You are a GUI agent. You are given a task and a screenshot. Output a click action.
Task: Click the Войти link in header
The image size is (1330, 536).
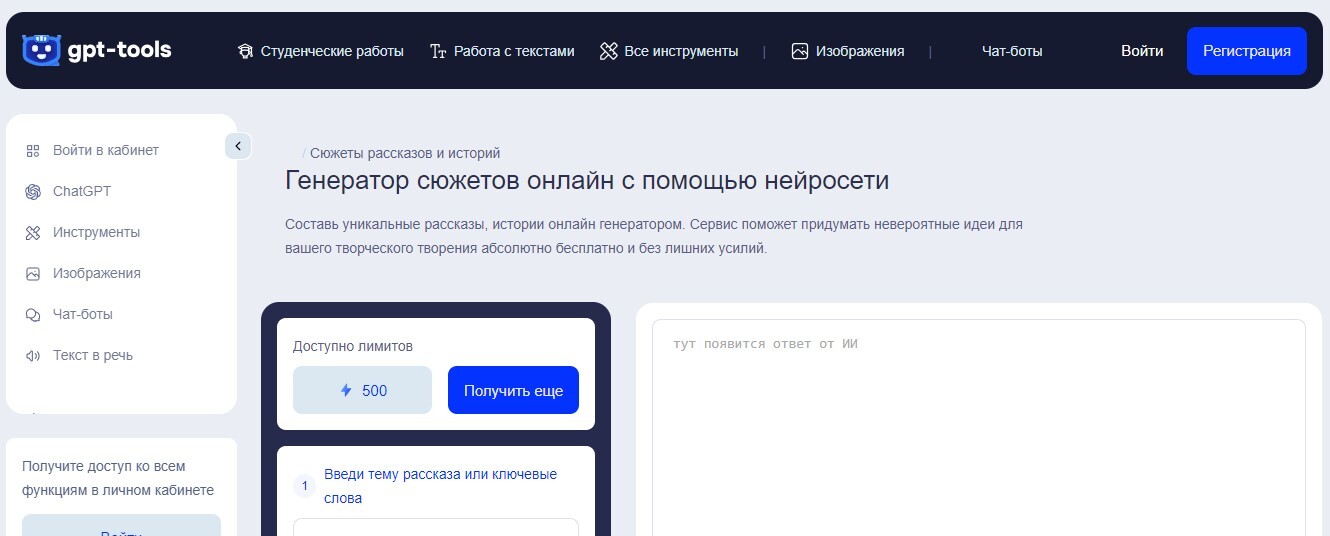click(x=1142, y=51)
